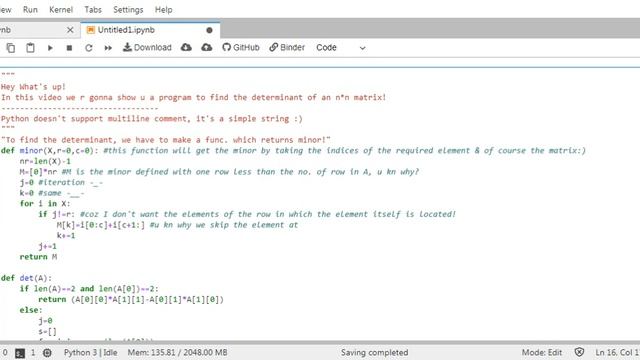Click the copy cells icon
The image size is (640, 360).
click(11, 48)
